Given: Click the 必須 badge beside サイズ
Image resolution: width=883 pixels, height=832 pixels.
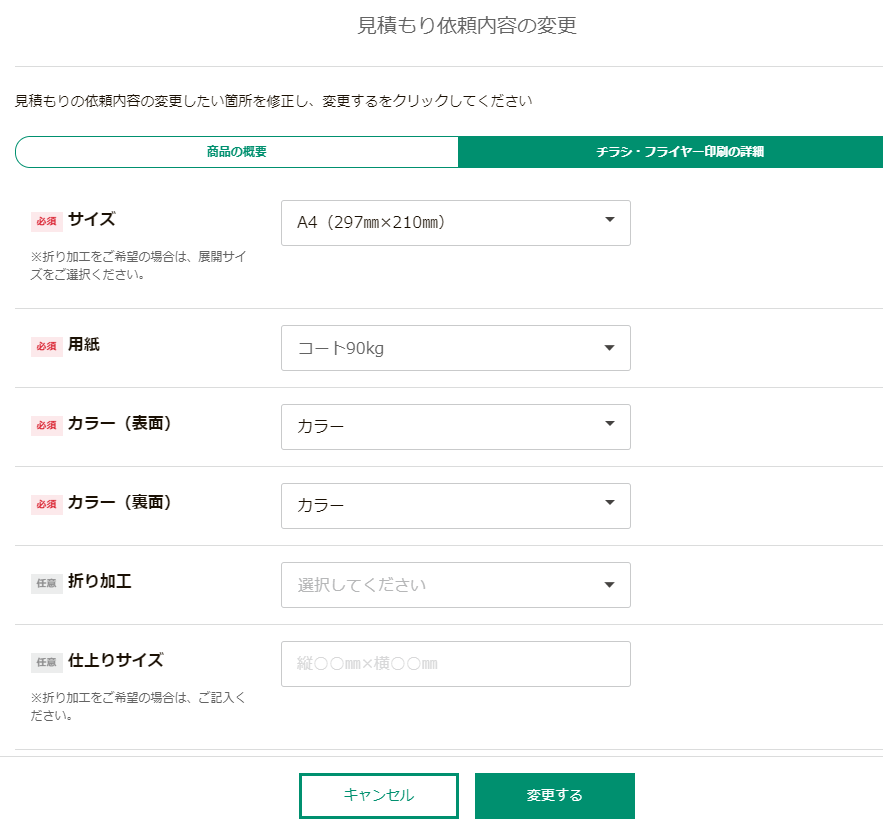Looking at the screenshot, I should [x=46, y=221].
